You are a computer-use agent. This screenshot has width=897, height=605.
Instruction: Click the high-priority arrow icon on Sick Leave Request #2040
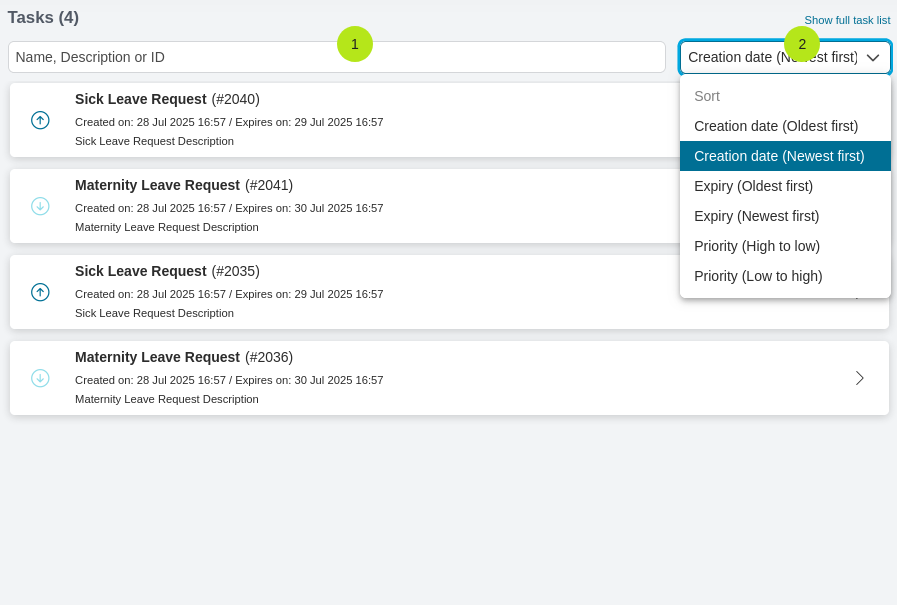tap(40, 120)
